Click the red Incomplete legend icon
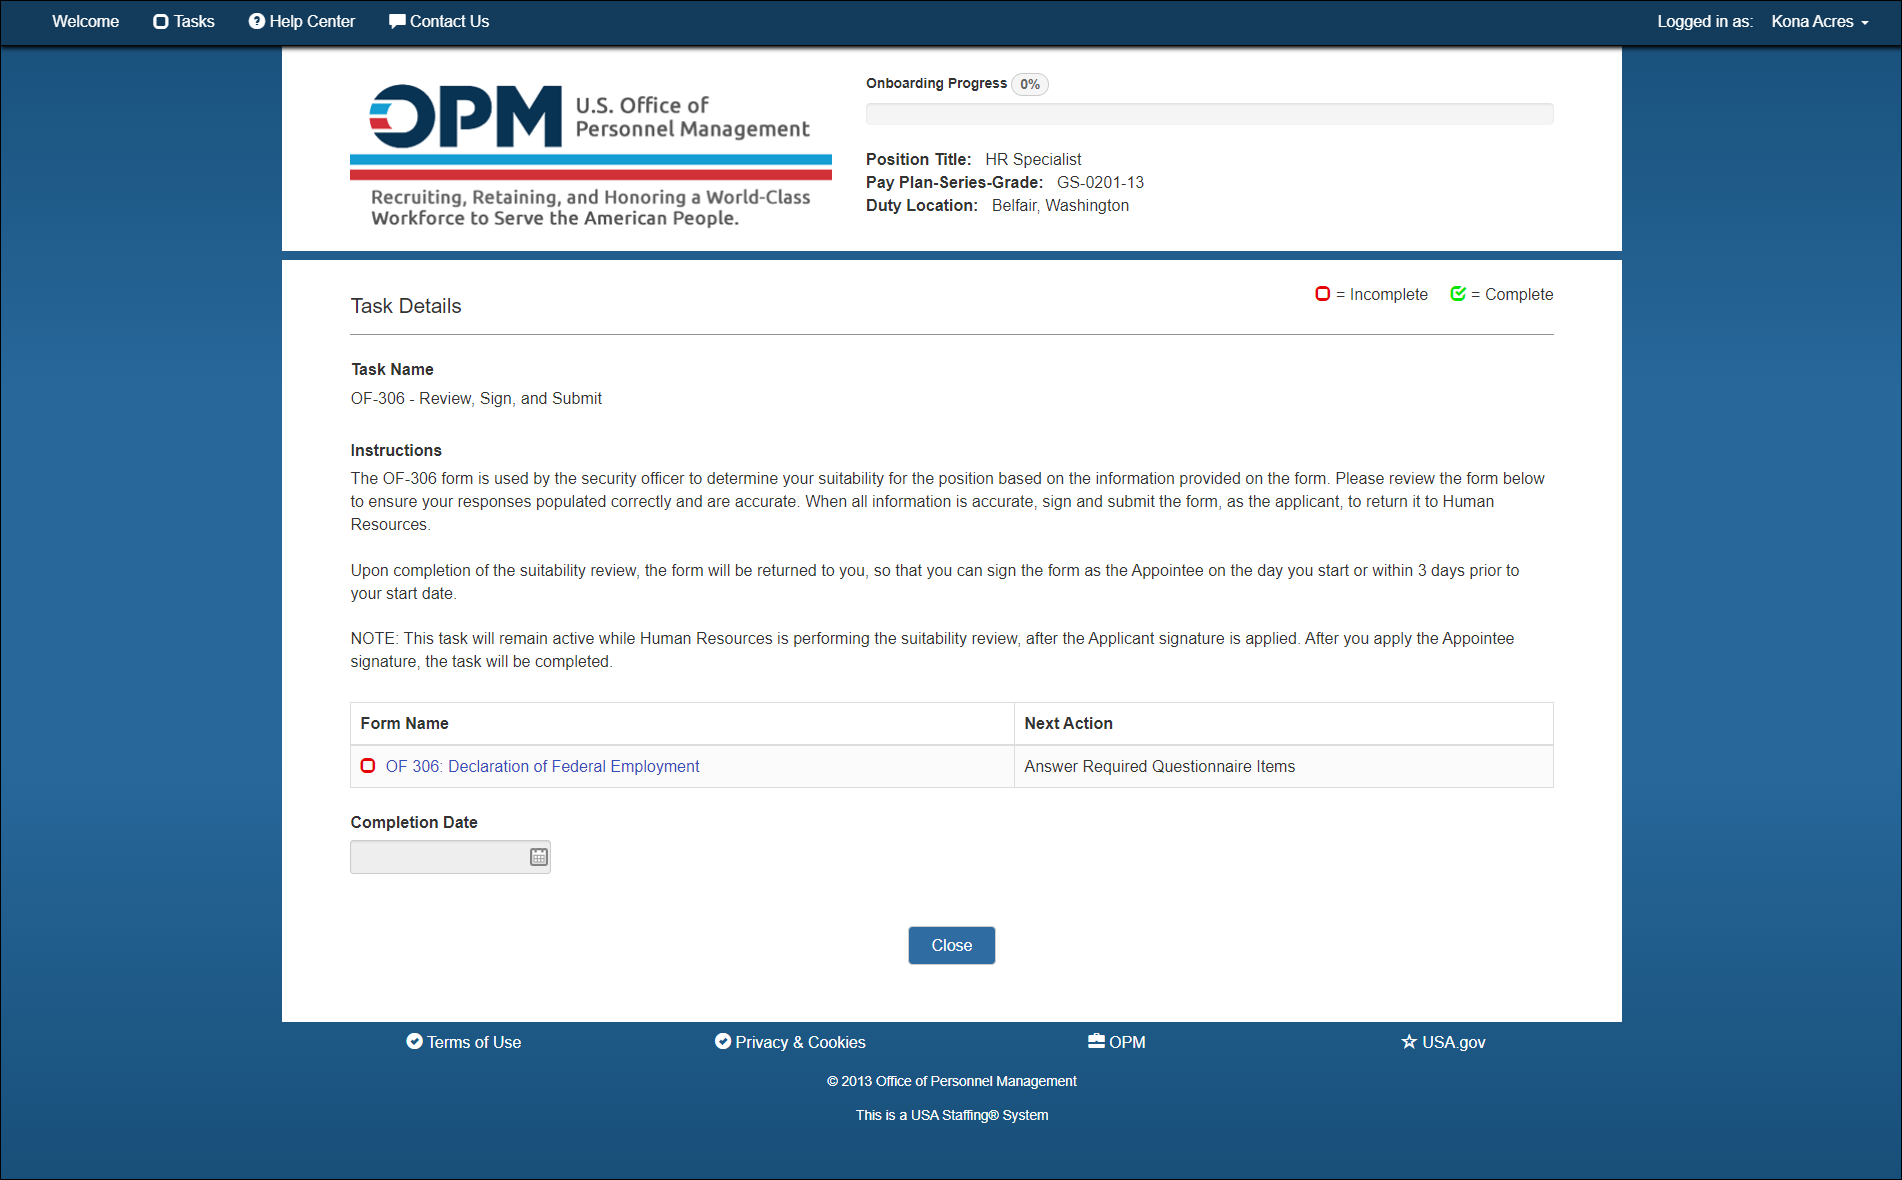Image resolution: width=1902 pixels, height=1180 pixels. [x=1322, y=293]
